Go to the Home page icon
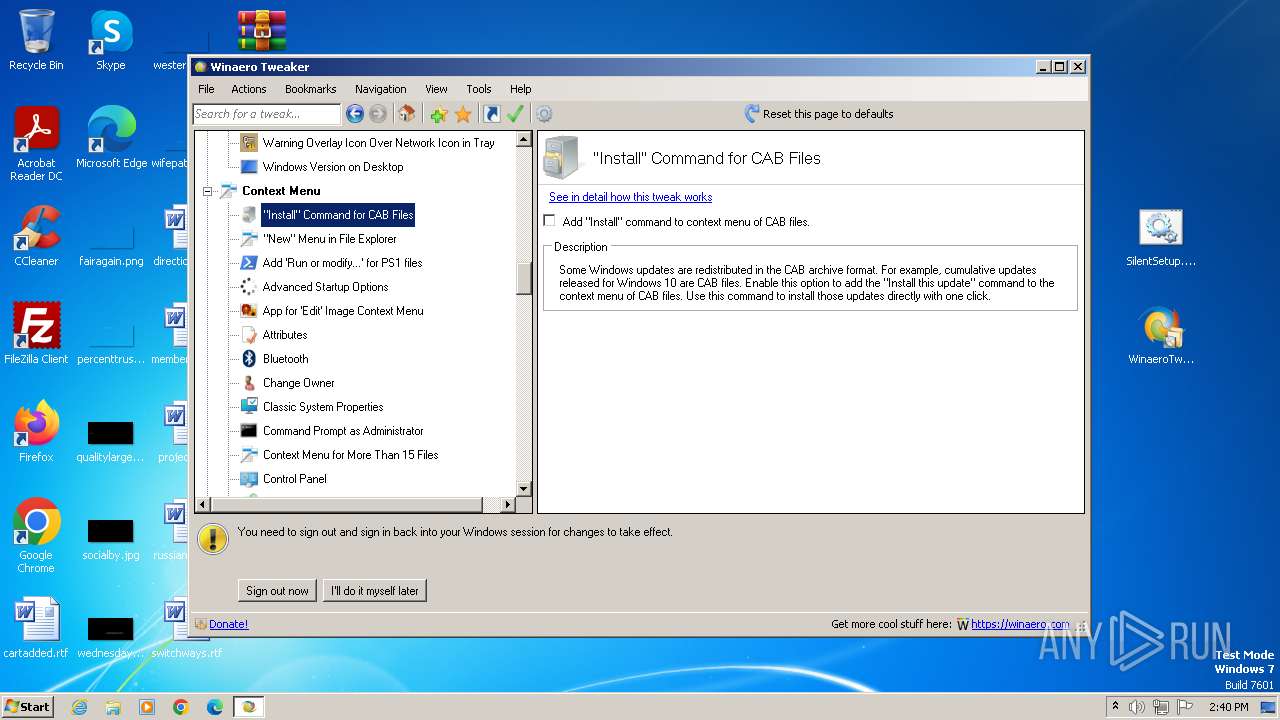Viewport: 1280px width, 720px height. [x=406, y=114]
